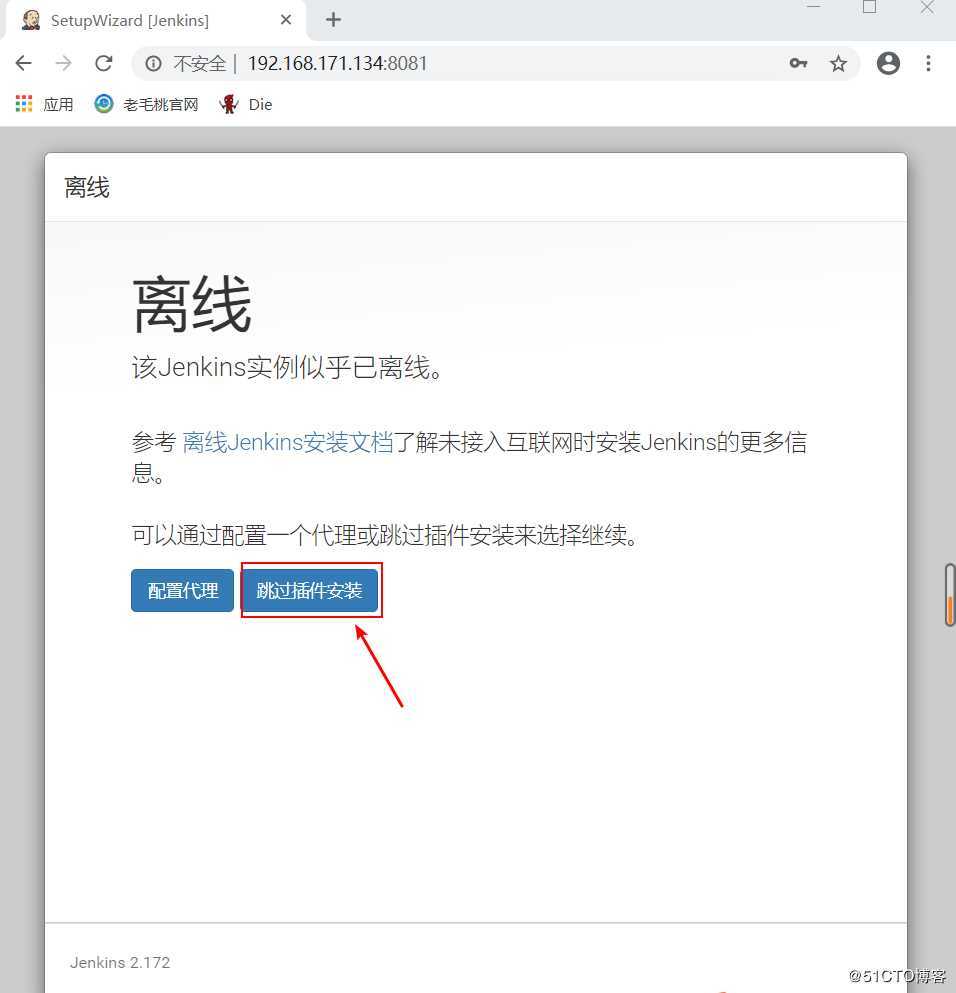956x993 pixels.
Task: Click the 配置代理 button
Action: tap(182, 590)
